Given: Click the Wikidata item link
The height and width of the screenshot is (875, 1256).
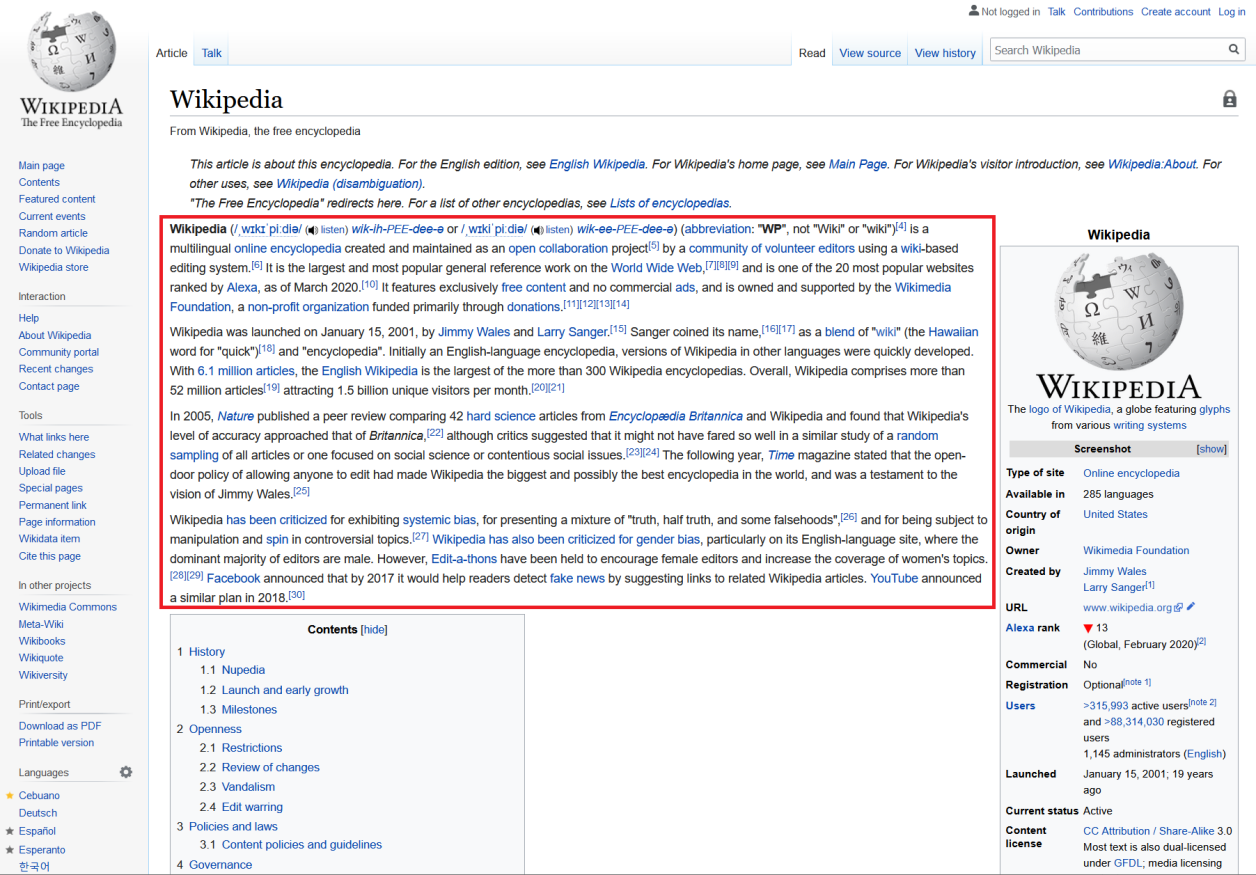Looking at the screenshot, I should (x=49, y=539).
